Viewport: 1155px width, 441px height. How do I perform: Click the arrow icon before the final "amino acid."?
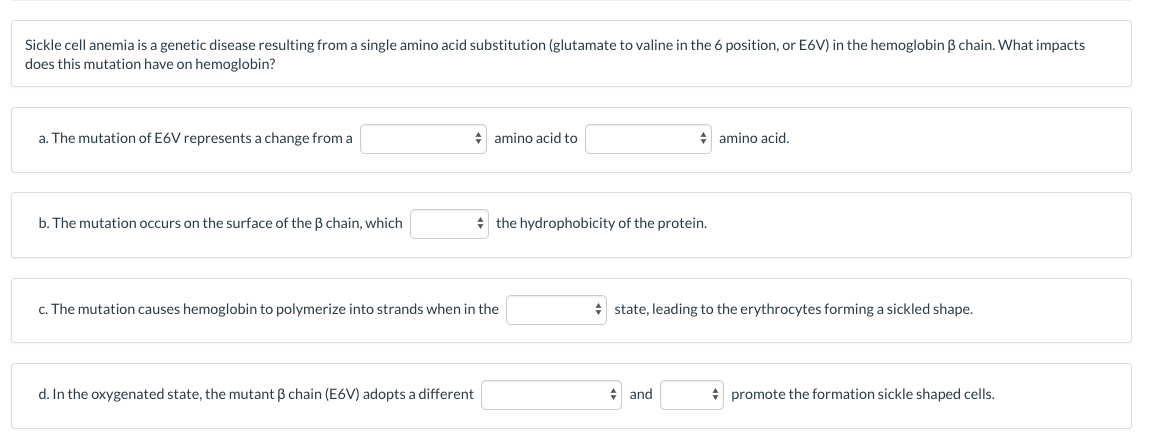[703, 138]
